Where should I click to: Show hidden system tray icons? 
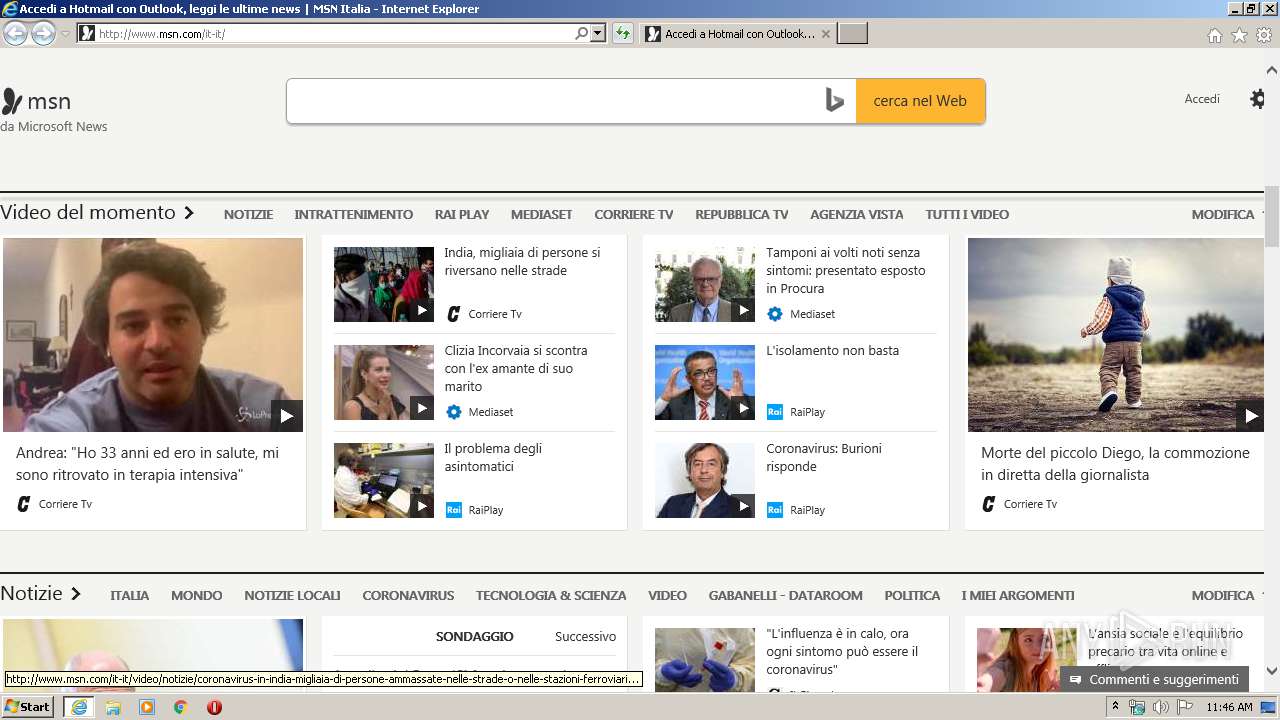pos(1115,707)
